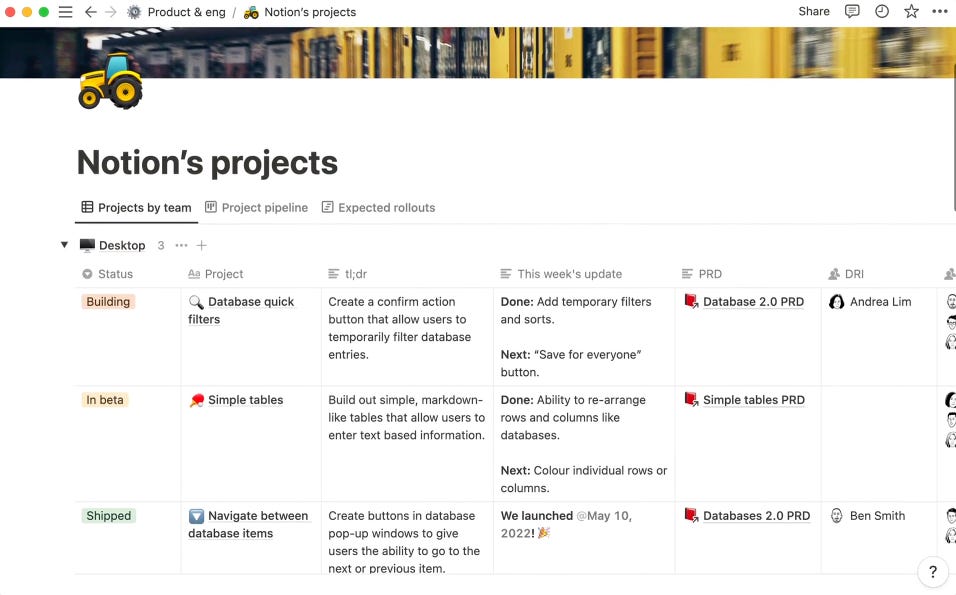The height and width of the screenshot is (595, 956).
Task: Click magnifier icon of Database quick filters
Action: coord(196,302)
